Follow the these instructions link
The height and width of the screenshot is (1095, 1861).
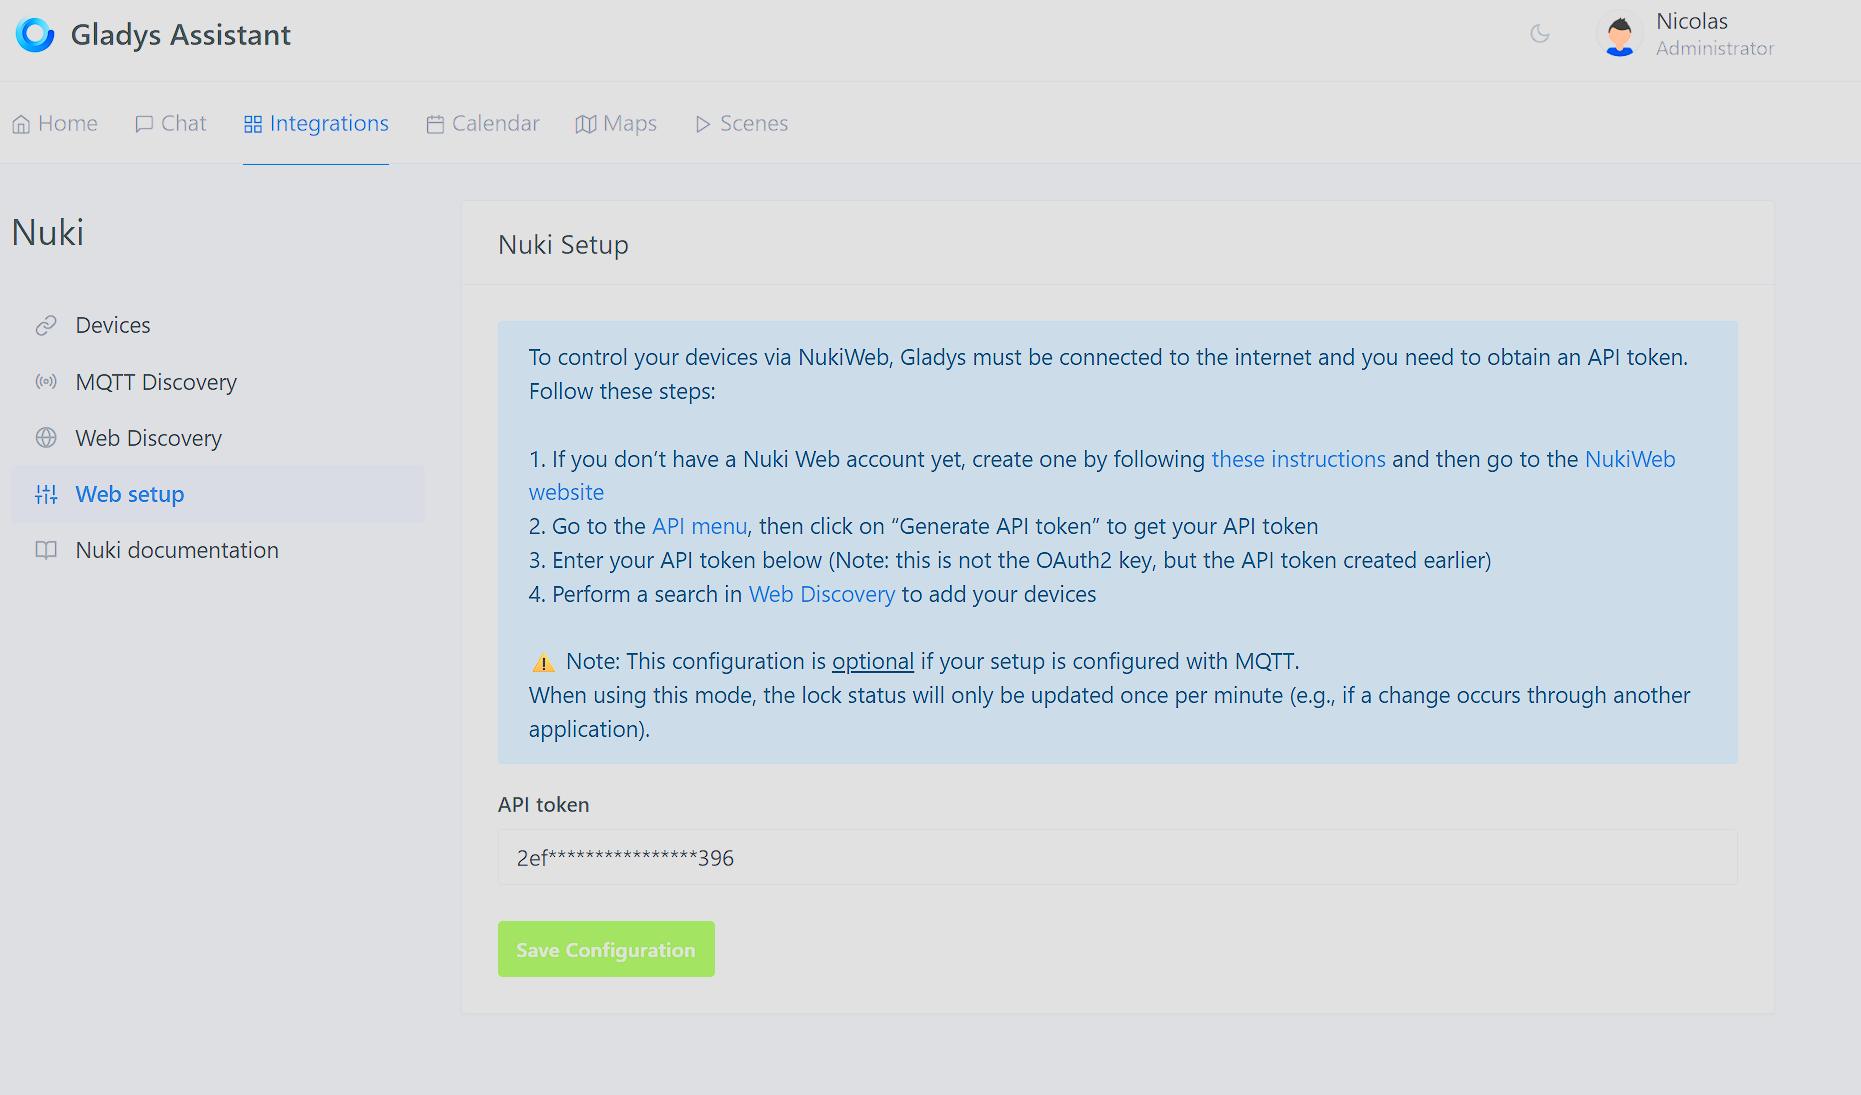click(x=1298, y=459)
